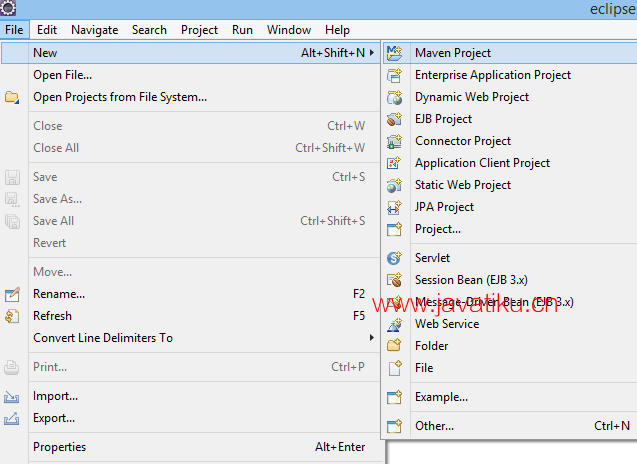
Task: Click the Static Web Project icon
Action: pos(394,185)
